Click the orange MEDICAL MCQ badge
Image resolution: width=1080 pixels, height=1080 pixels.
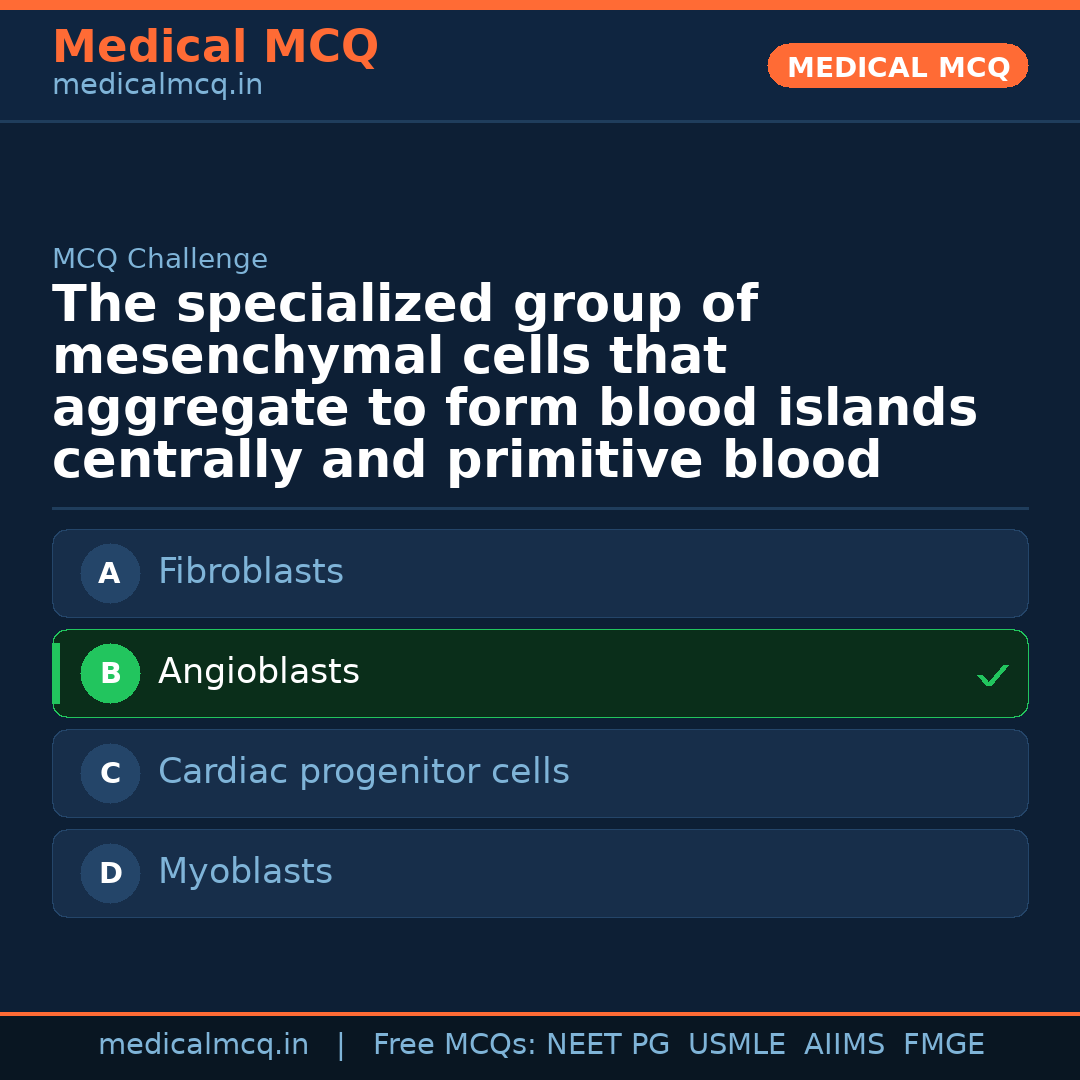[x=897, y=66]
